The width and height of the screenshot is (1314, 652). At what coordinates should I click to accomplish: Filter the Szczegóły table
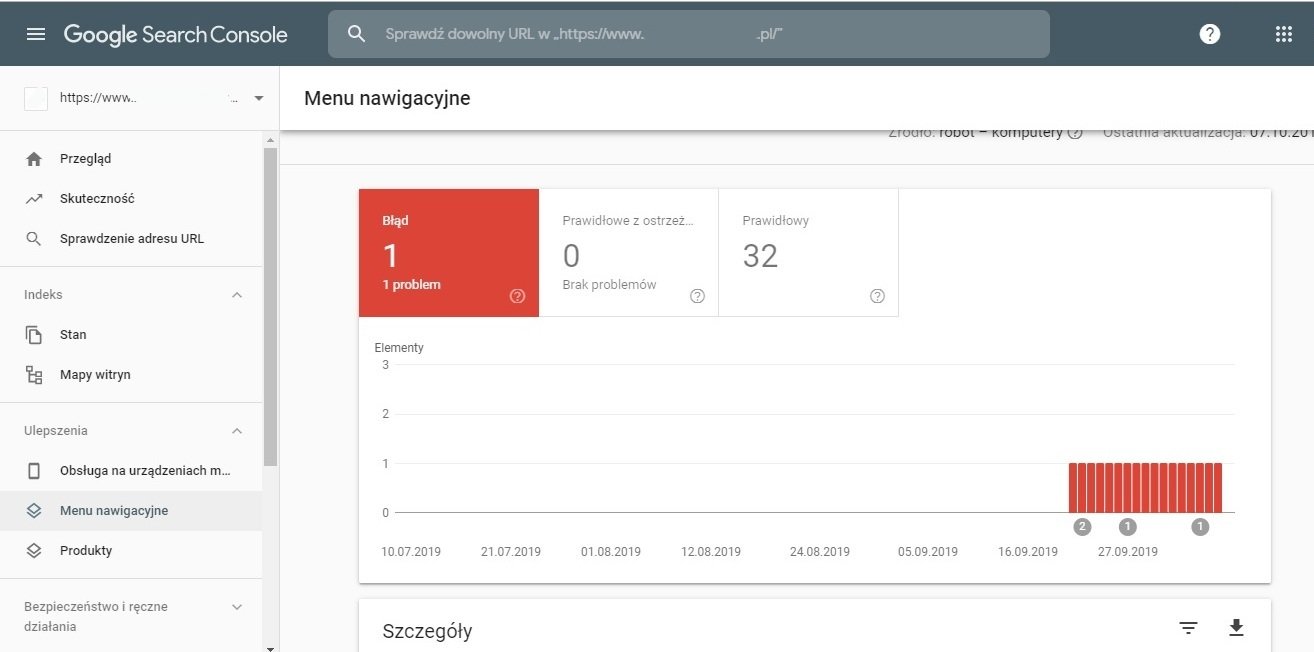coord(1188,628)
